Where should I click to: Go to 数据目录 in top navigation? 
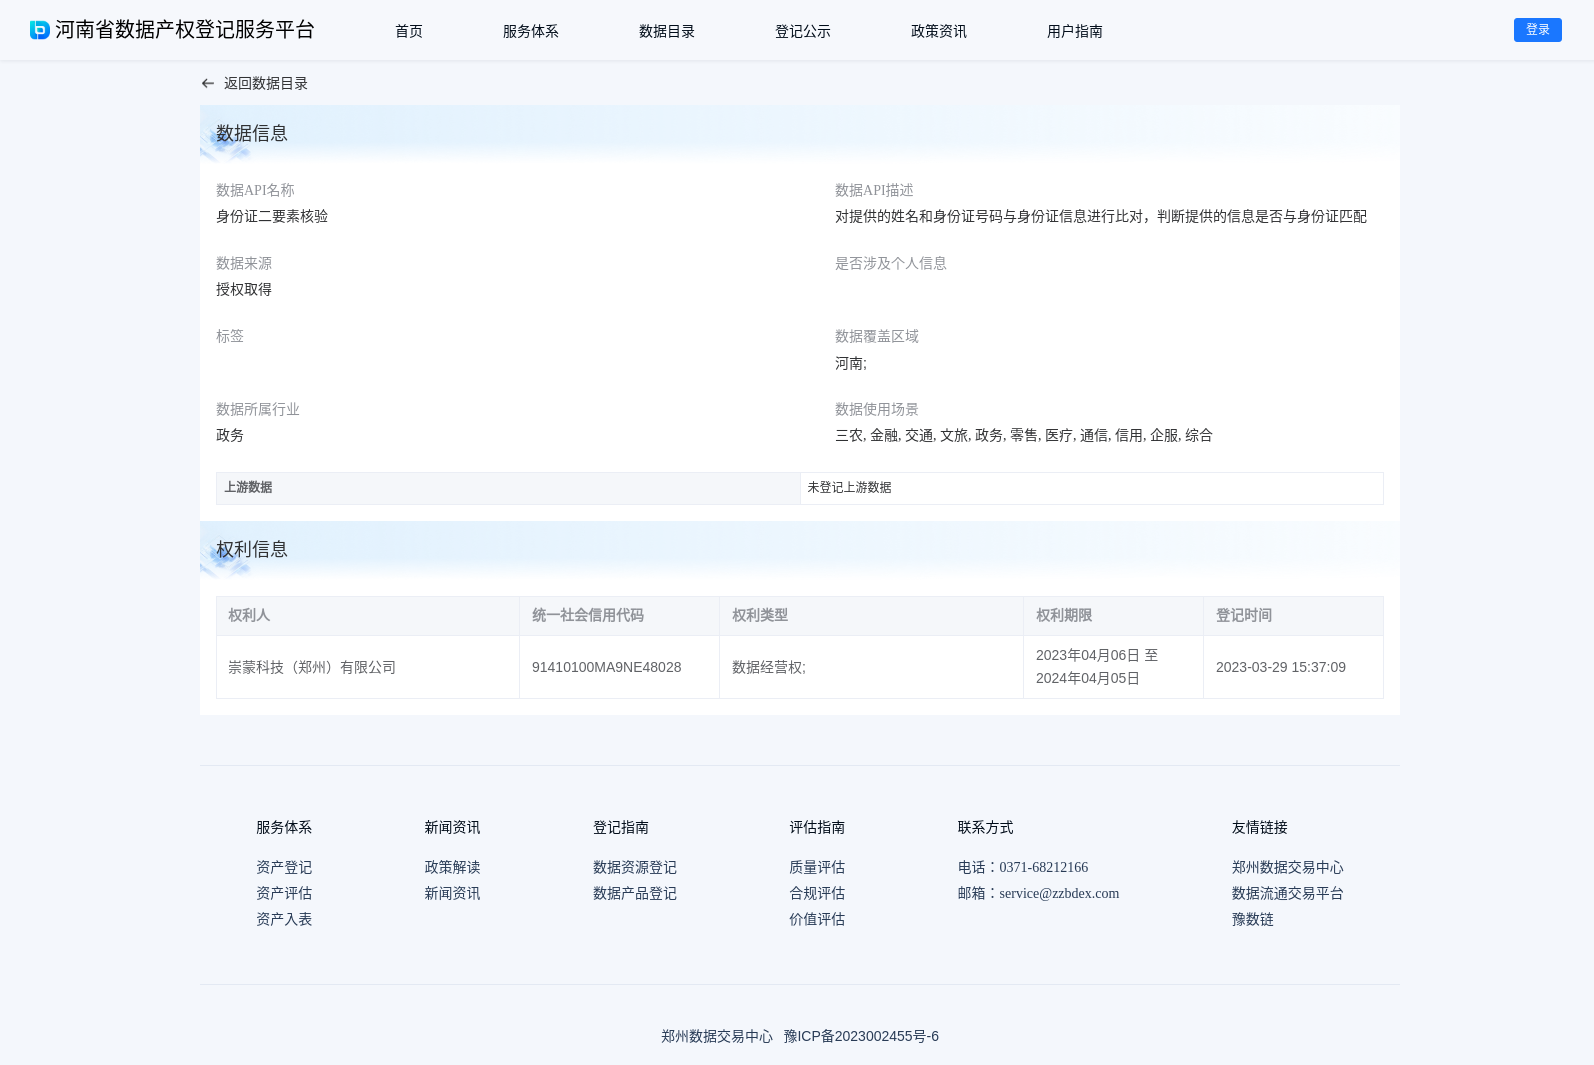click(667, 31)
